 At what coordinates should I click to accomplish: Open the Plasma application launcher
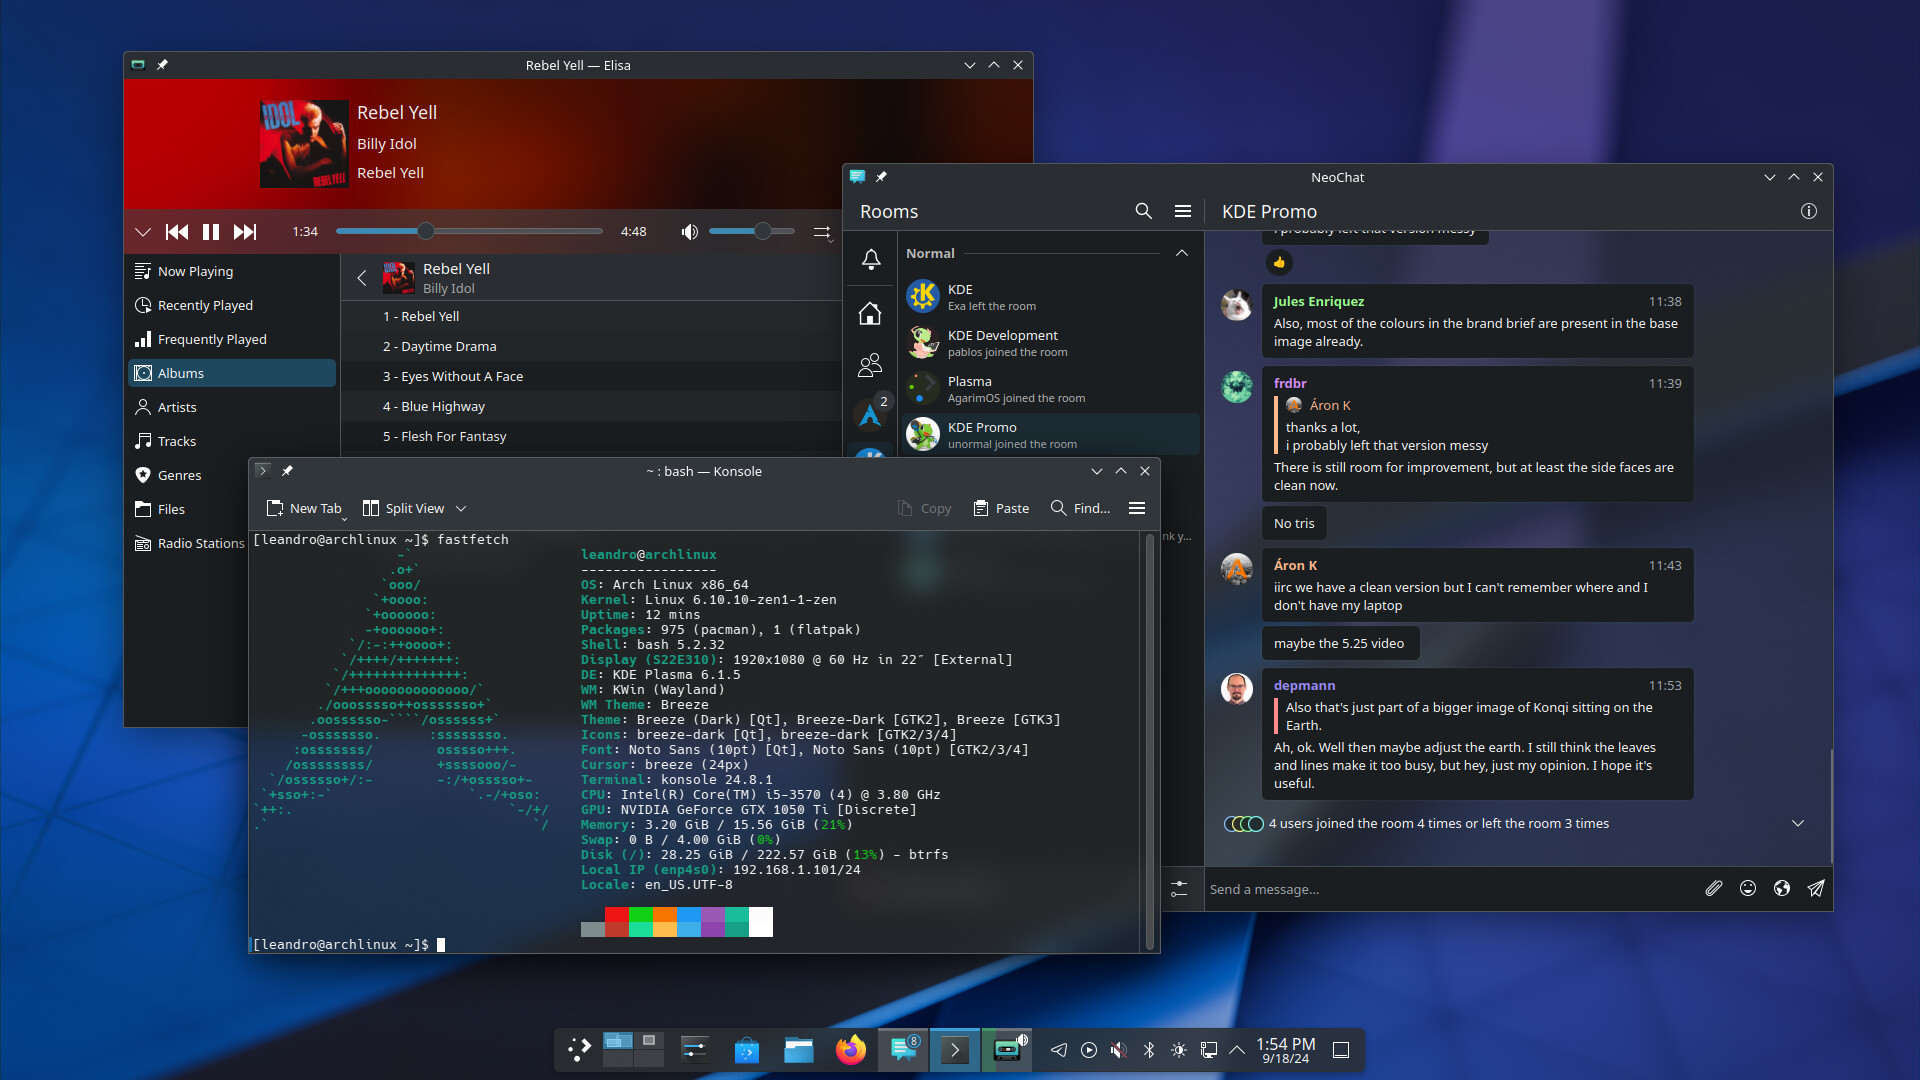coord(580,1050)
